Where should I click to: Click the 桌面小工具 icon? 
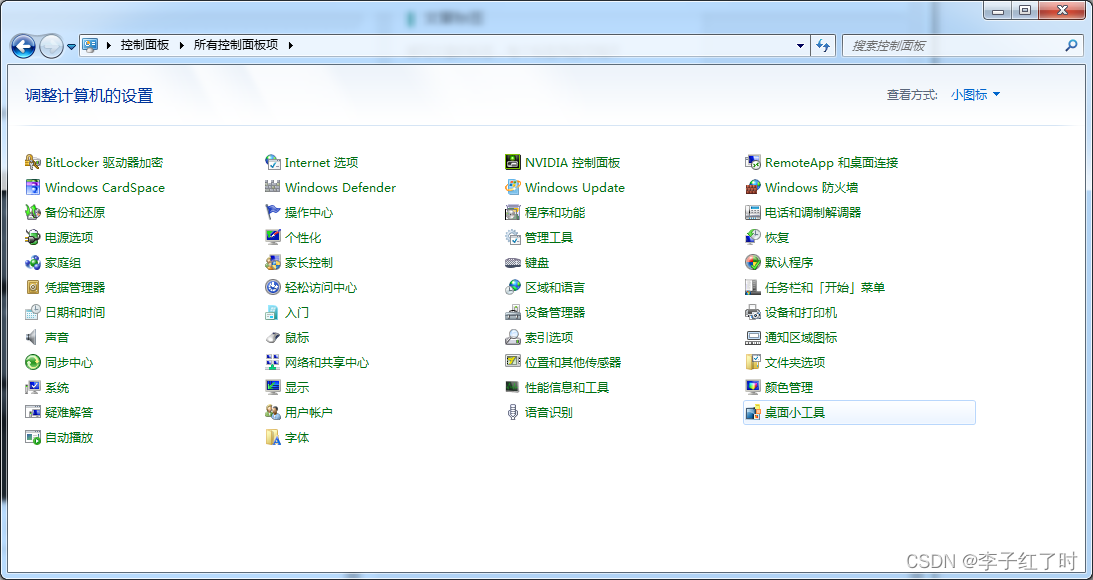752,413
